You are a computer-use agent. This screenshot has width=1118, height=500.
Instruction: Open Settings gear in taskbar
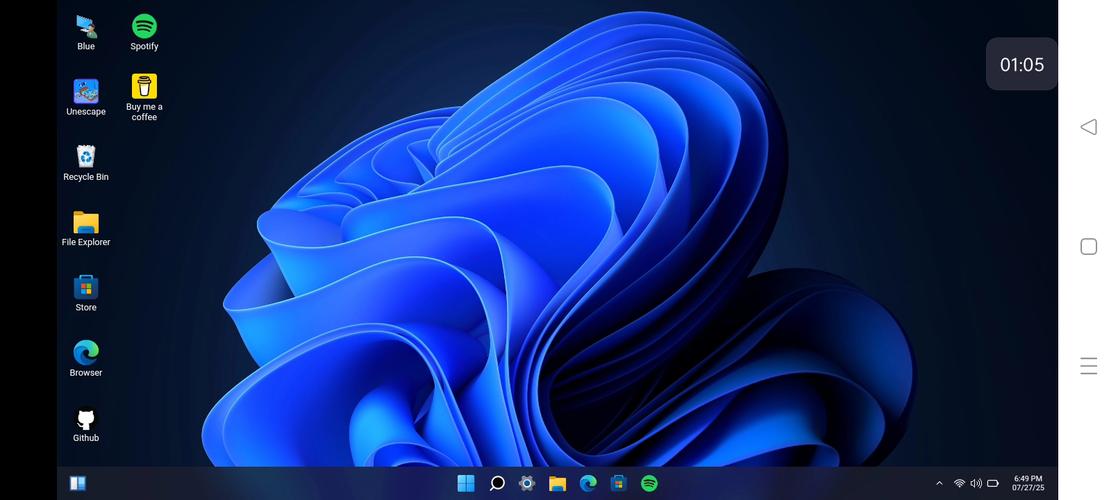coord(527,484)
